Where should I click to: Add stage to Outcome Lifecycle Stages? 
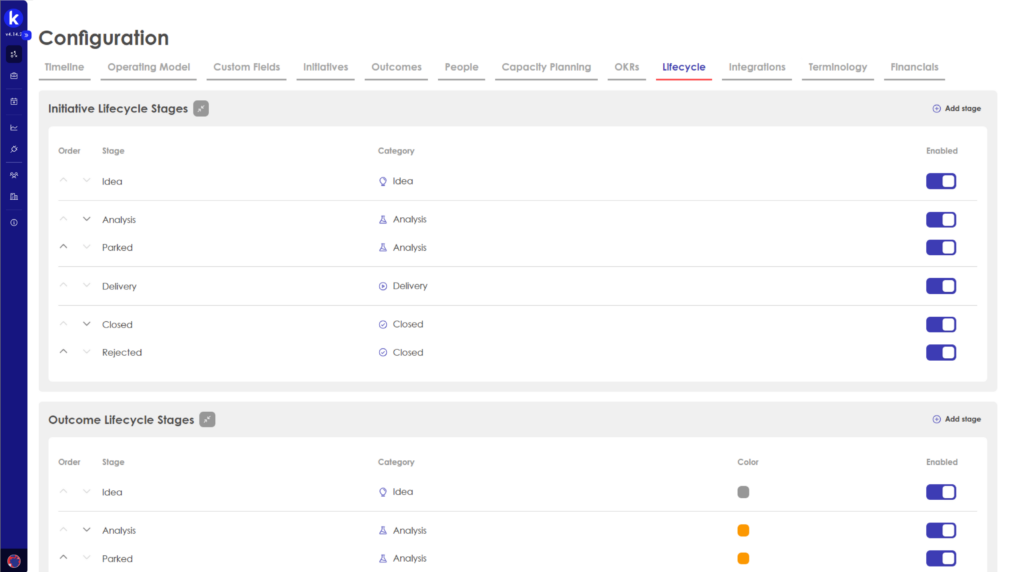[956, 419]
